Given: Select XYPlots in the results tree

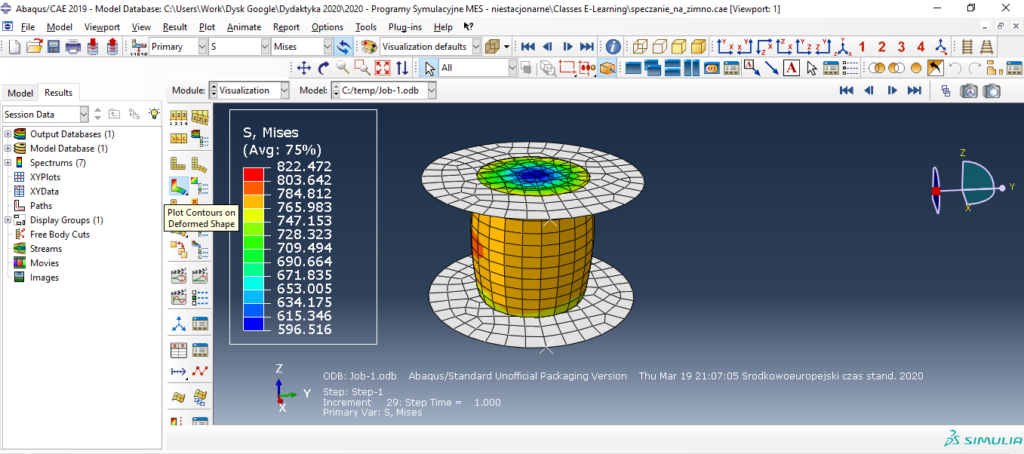Looking at the screenshot, I should (x=45, y=177).
